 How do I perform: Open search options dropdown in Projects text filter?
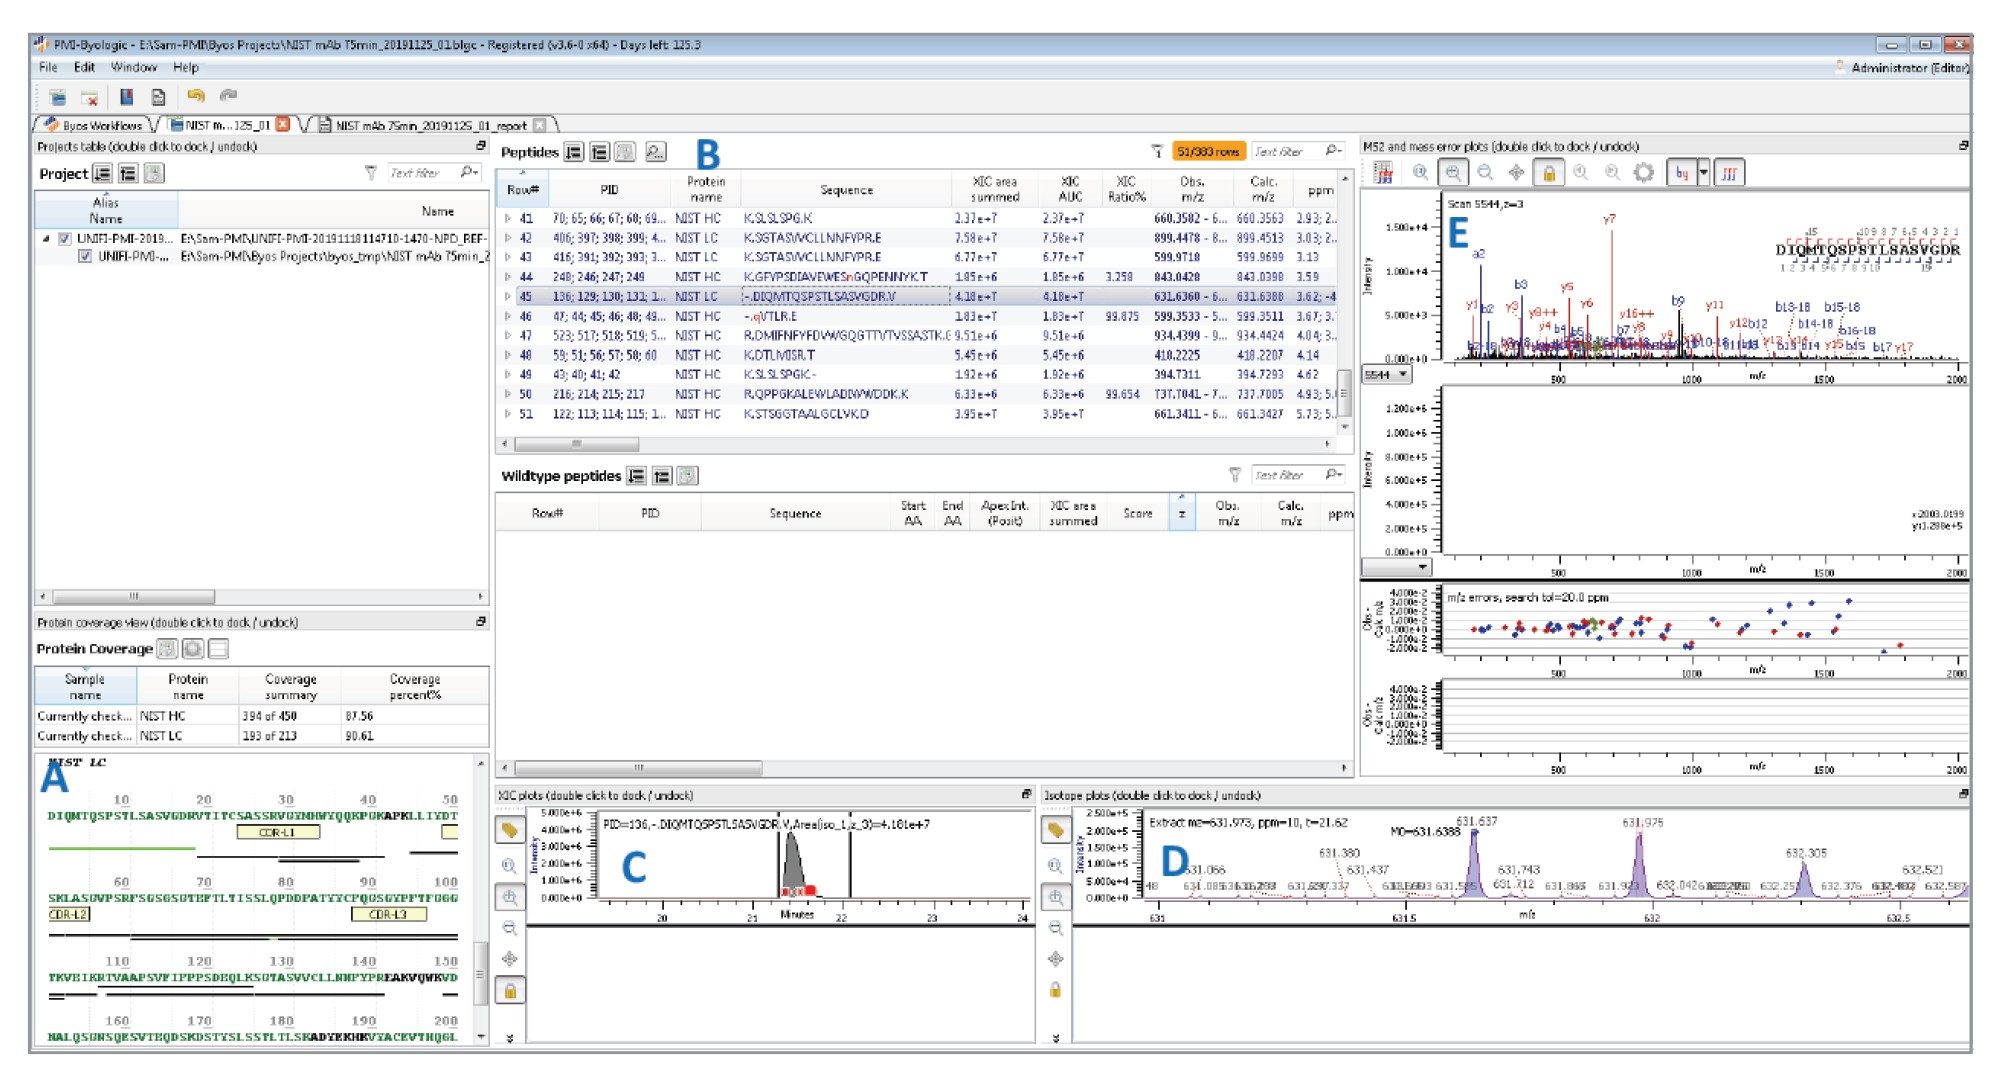[469, 173]
